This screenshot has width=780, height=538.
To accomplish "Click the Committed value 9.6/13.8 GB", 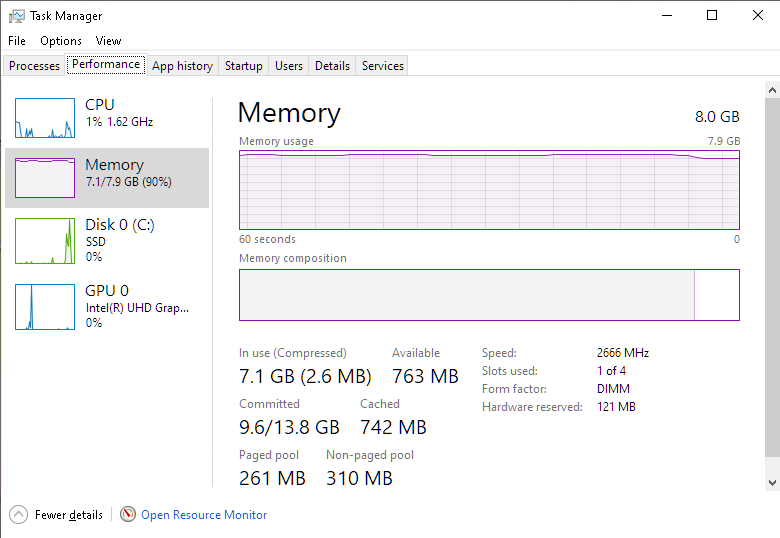I will coord(289,427).
